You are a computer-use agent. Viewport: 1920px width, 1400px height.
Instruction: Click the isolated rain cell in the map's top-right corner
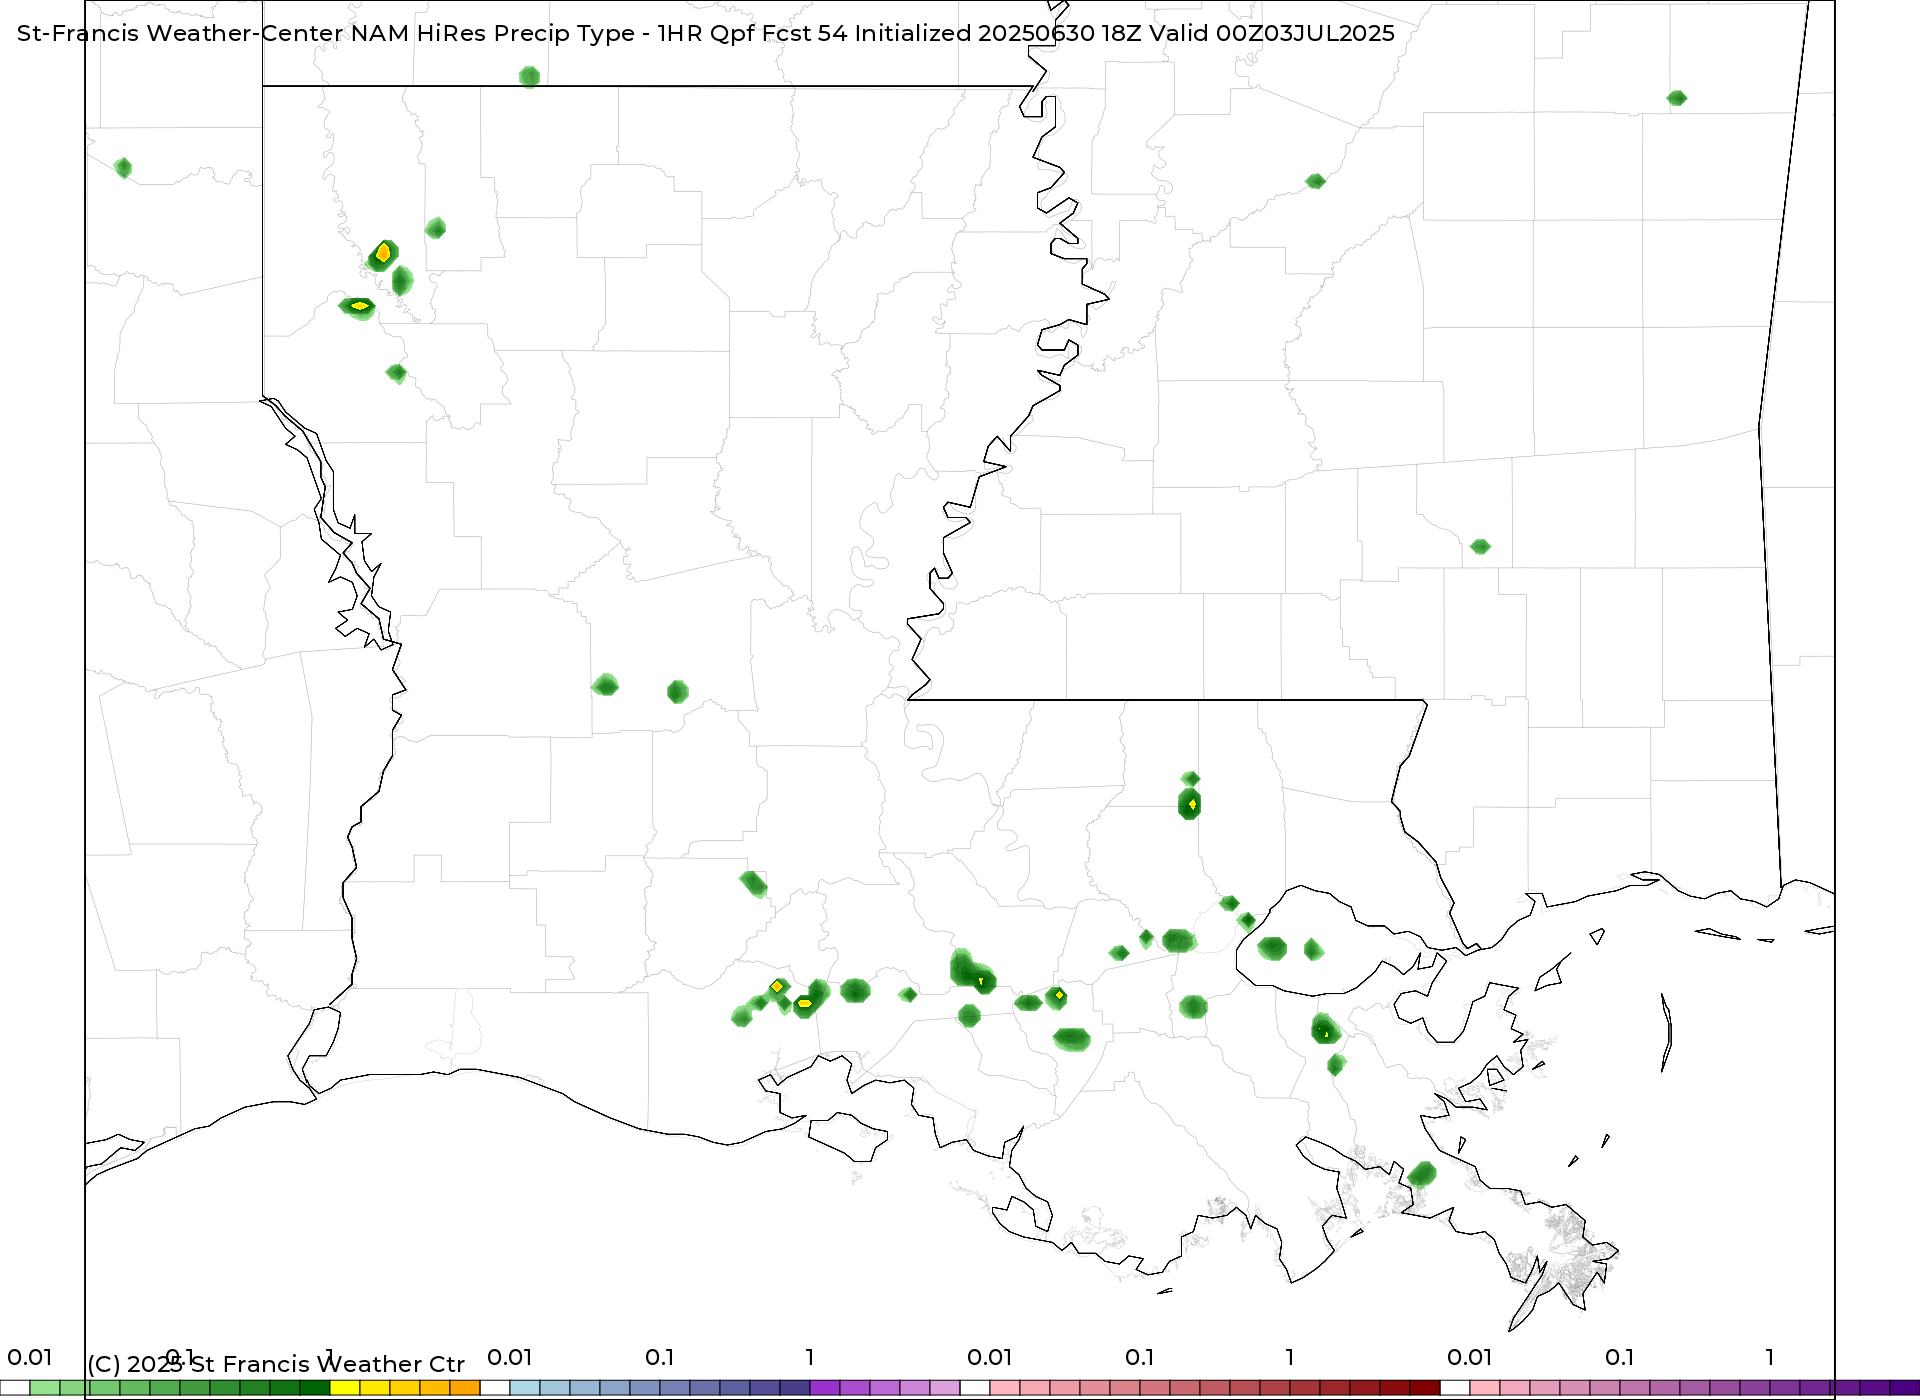[x=1677, y=98]
